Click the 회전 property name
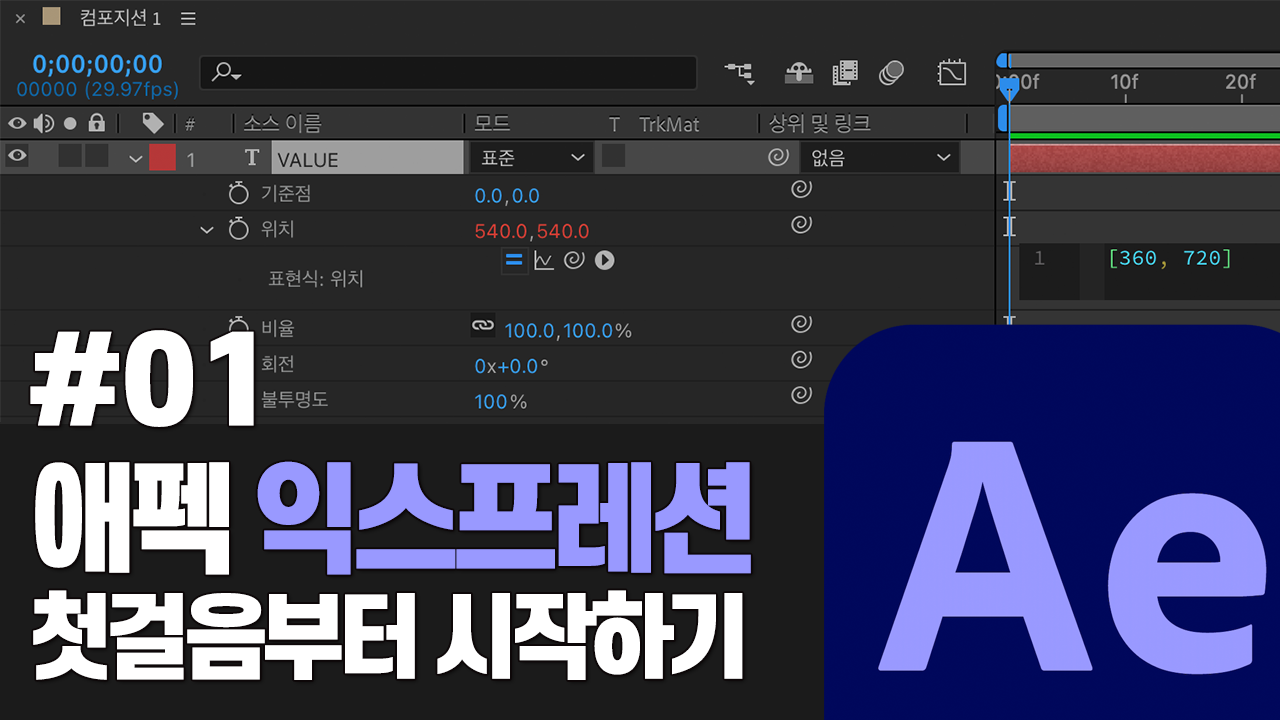1280x720 pixels. coord(278,364)
